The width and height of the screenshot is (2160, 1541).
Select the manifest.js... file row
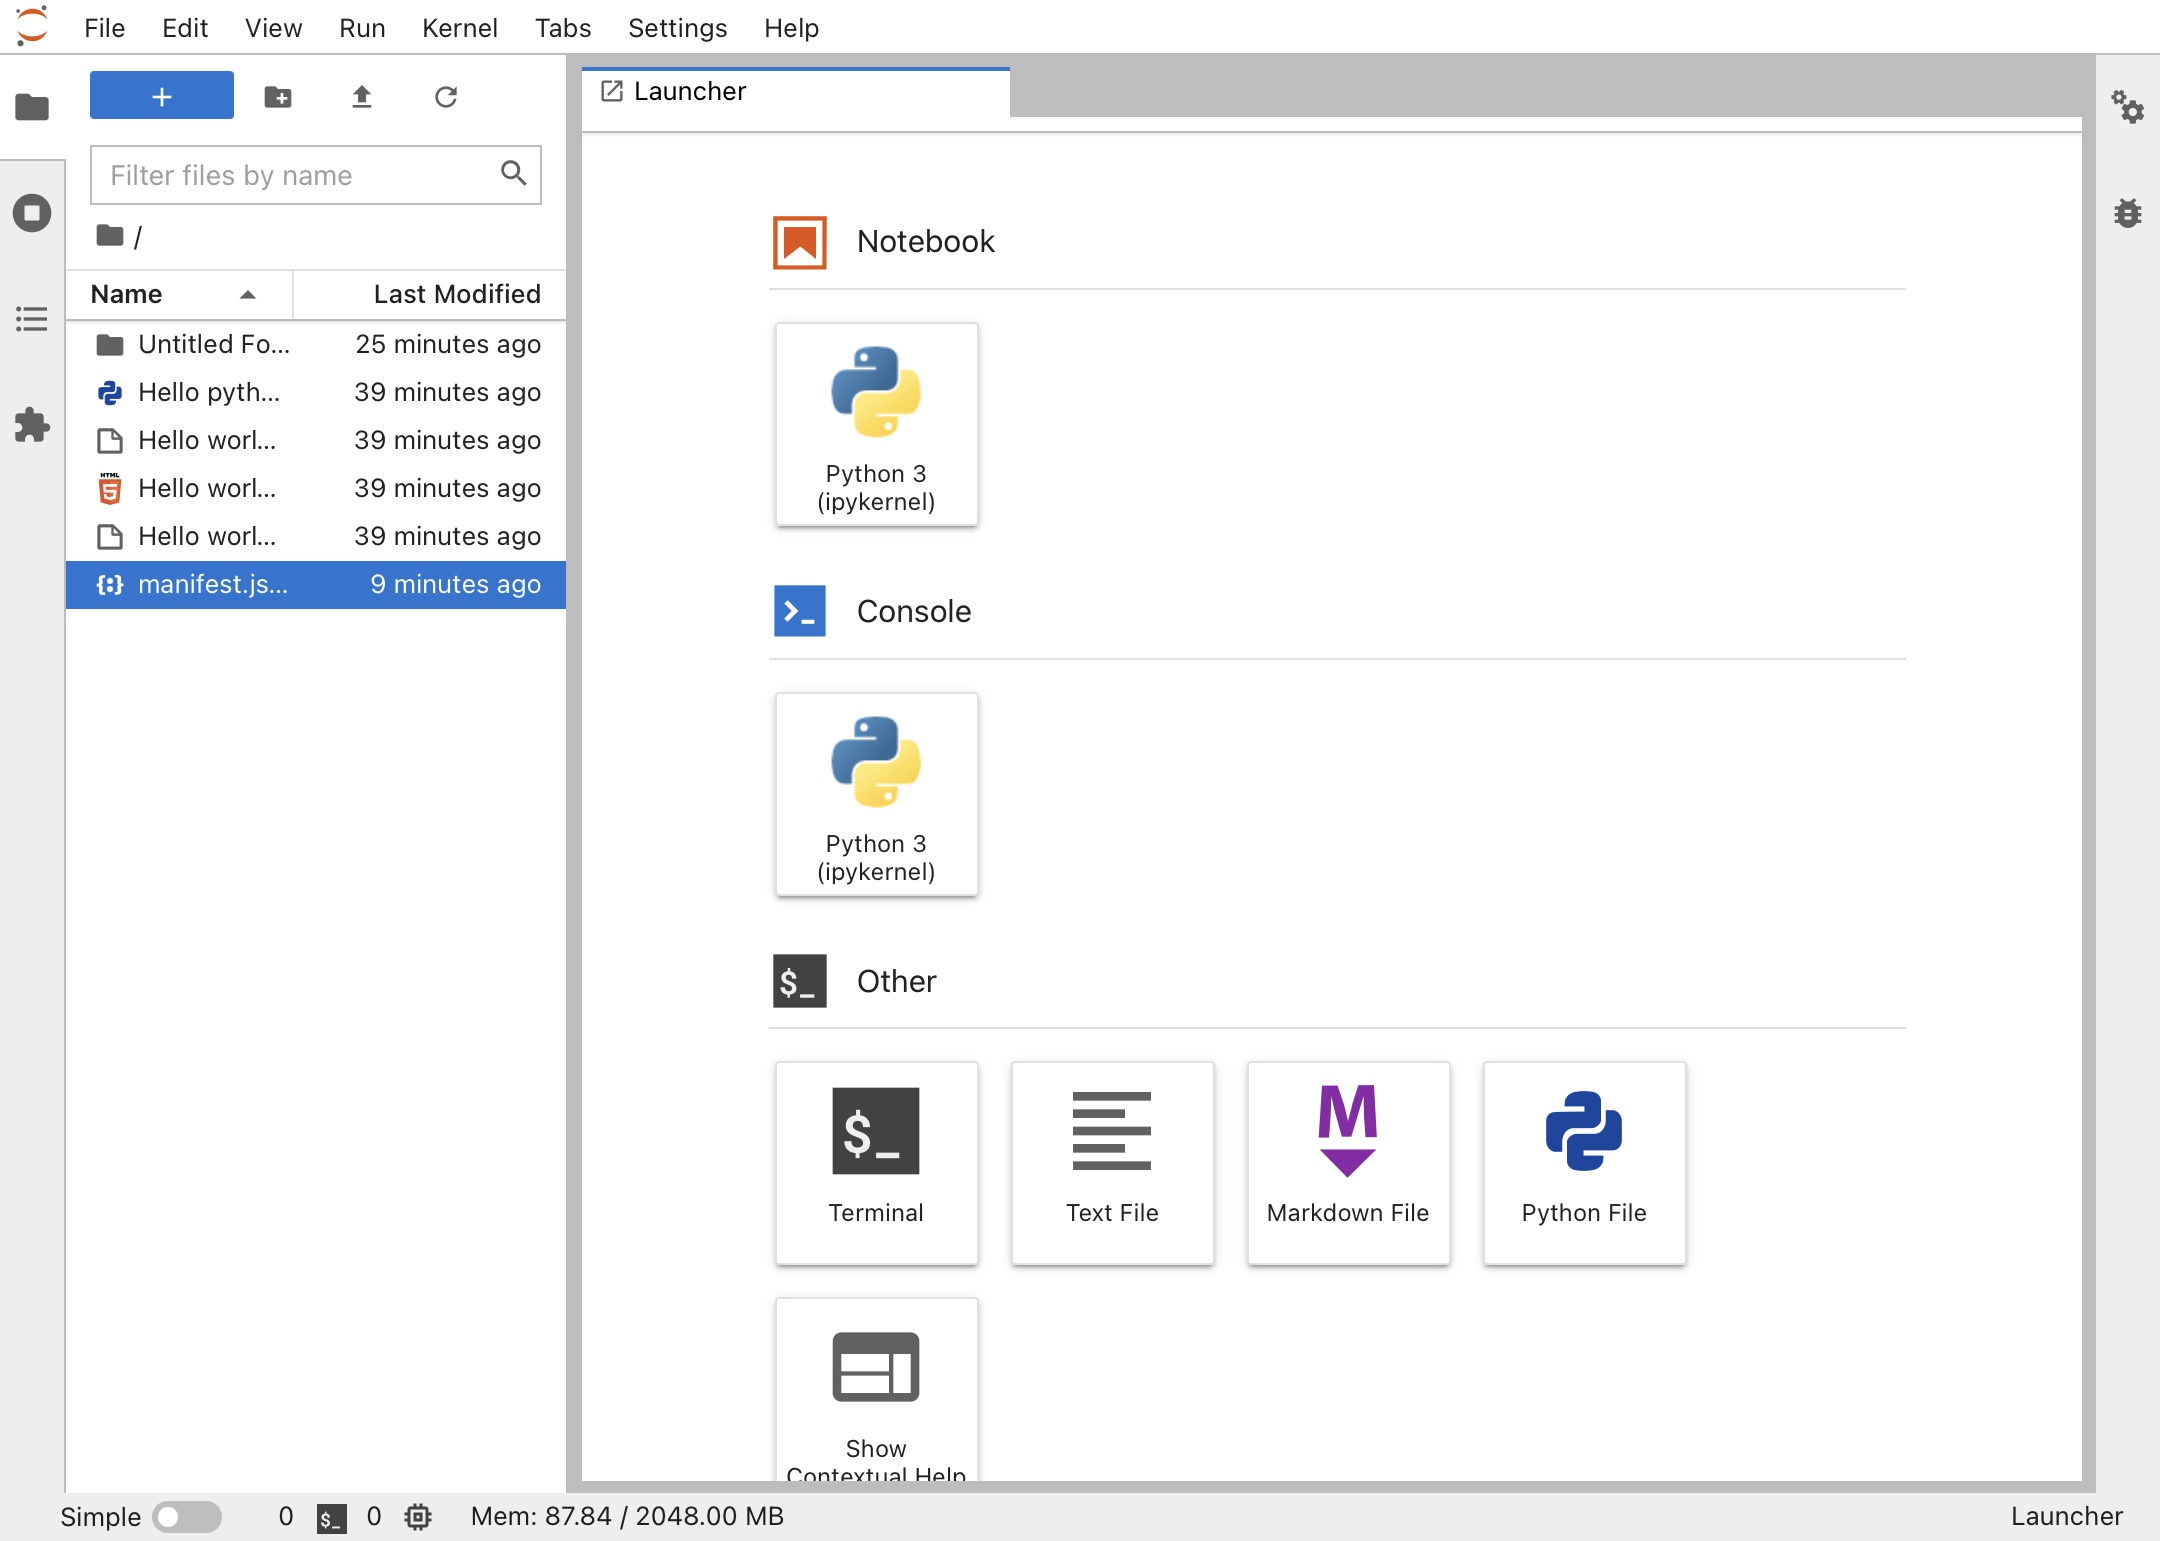(x=316, y=584)
